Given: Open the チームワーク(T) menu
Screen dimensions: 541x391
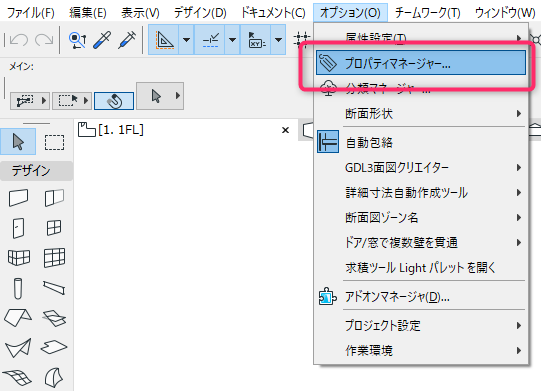Looking at the screenshot, I should (427, 13).
